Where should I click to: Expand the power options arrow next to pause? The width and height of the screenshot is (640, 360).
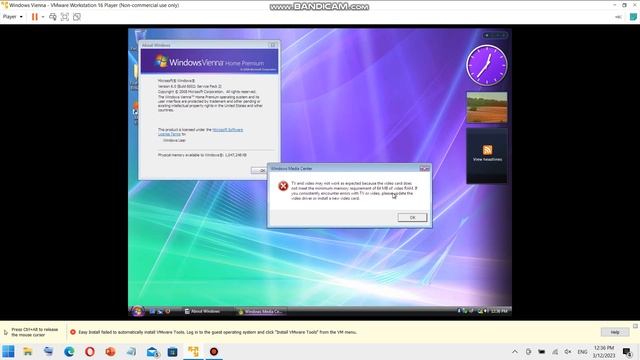pos(43,17)
